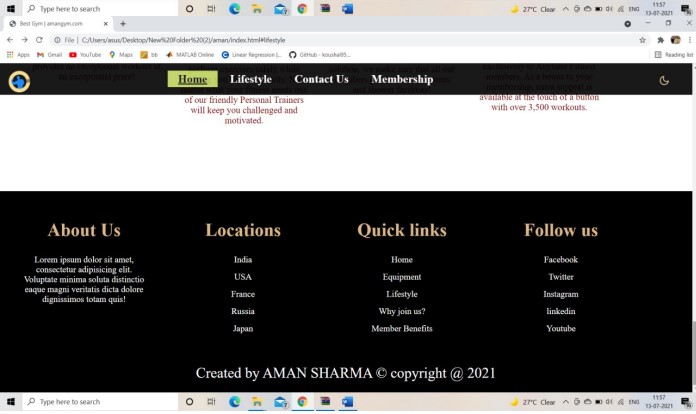Image resolution: width=696 pixels, height=414 pixels.
Task: Click Home under Quick links
Action: click(x=402, y=260)
